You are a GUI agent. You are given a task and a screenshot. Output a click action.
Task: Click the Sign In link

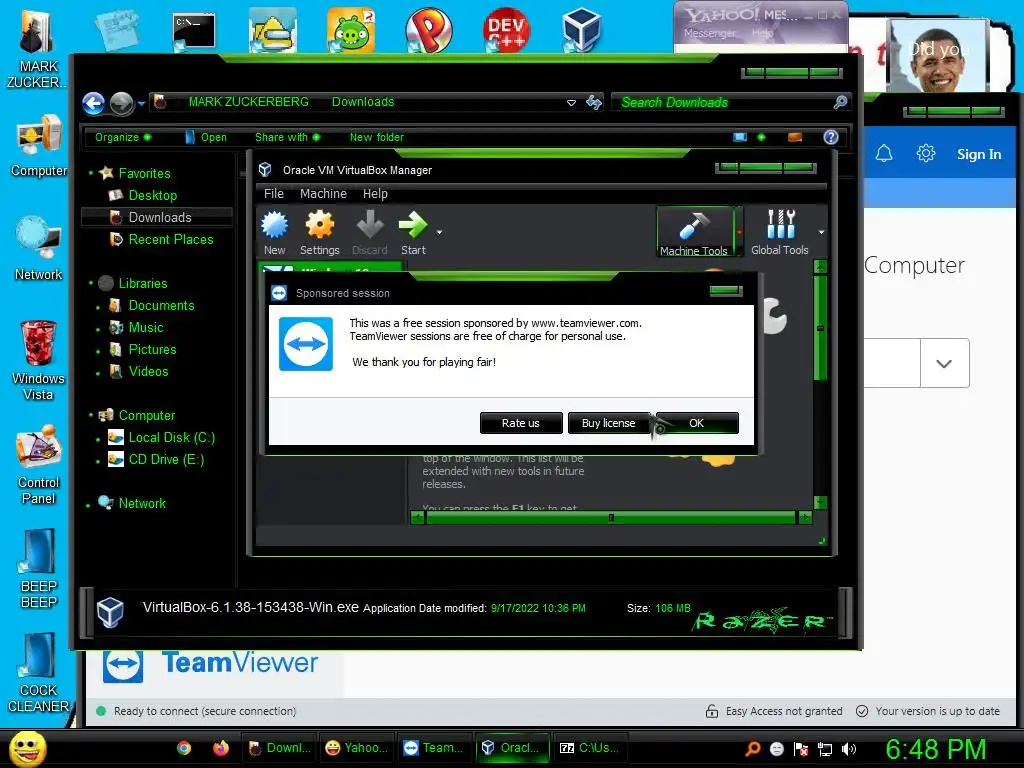point(978,155)
